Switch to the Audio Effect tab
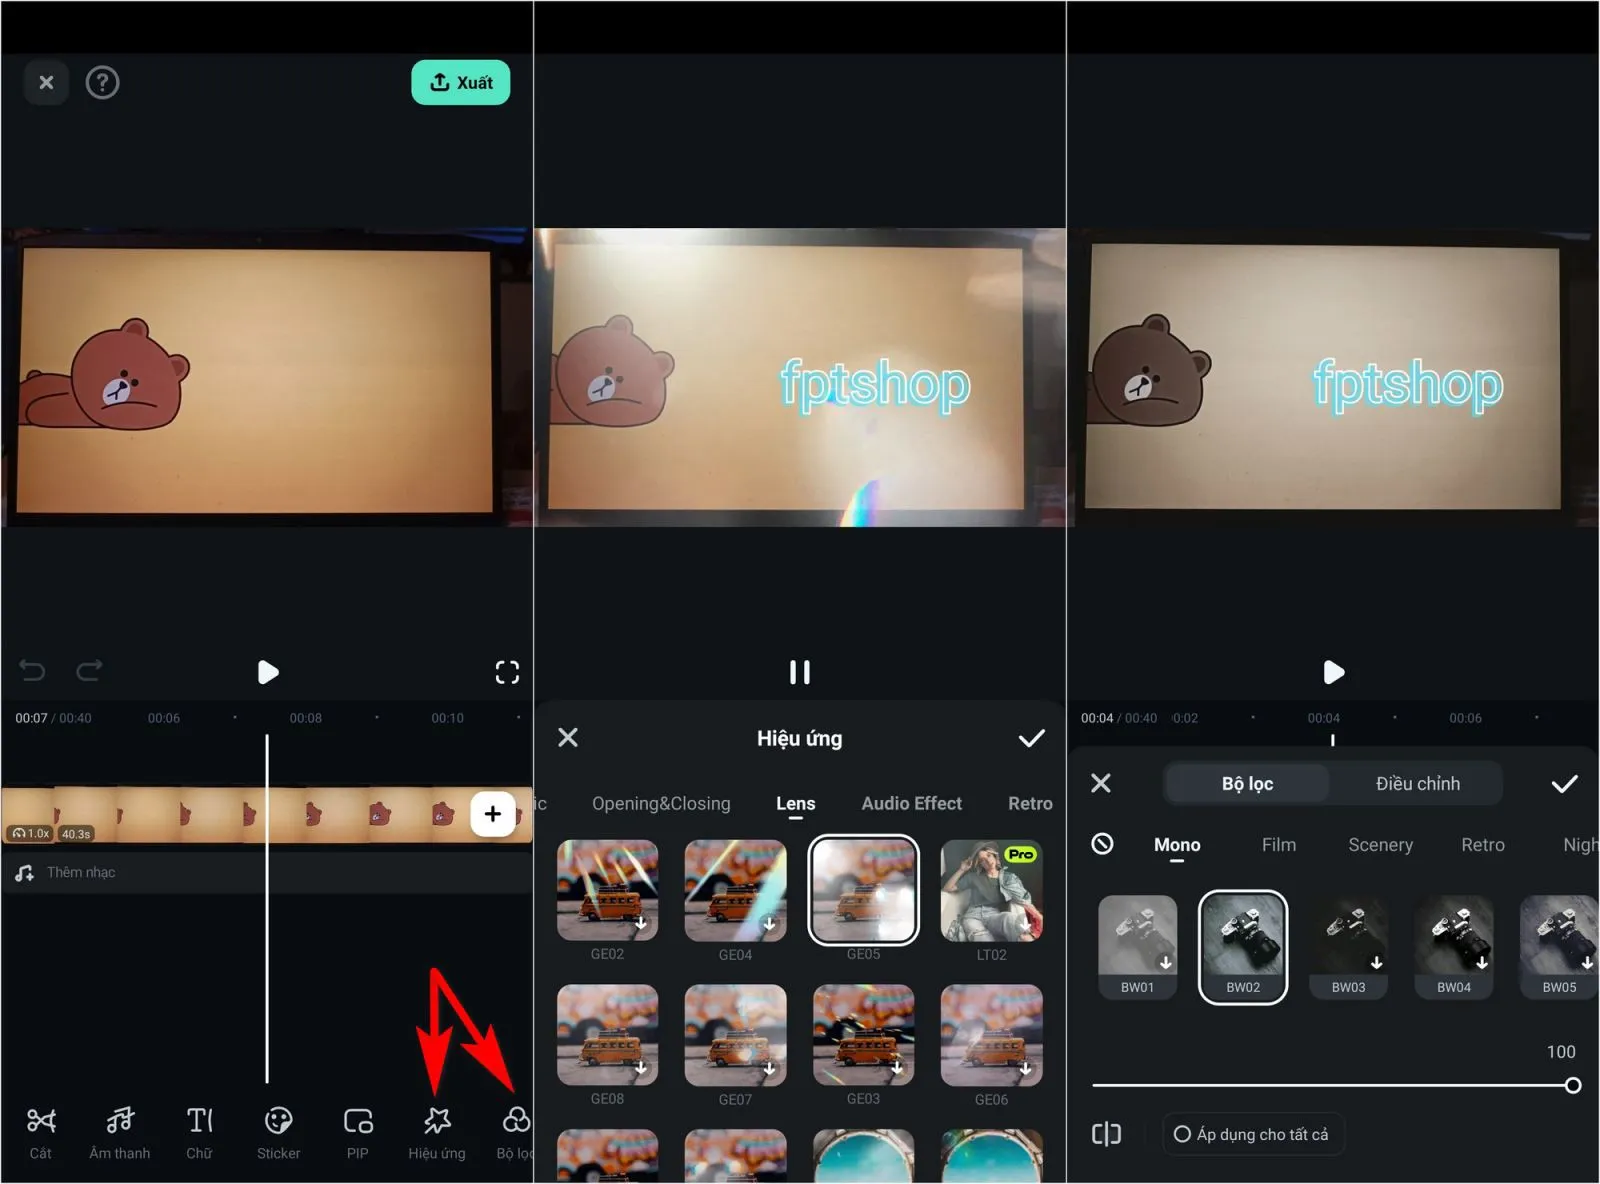Screen dimensions: 1600x1184 [912, 804]
